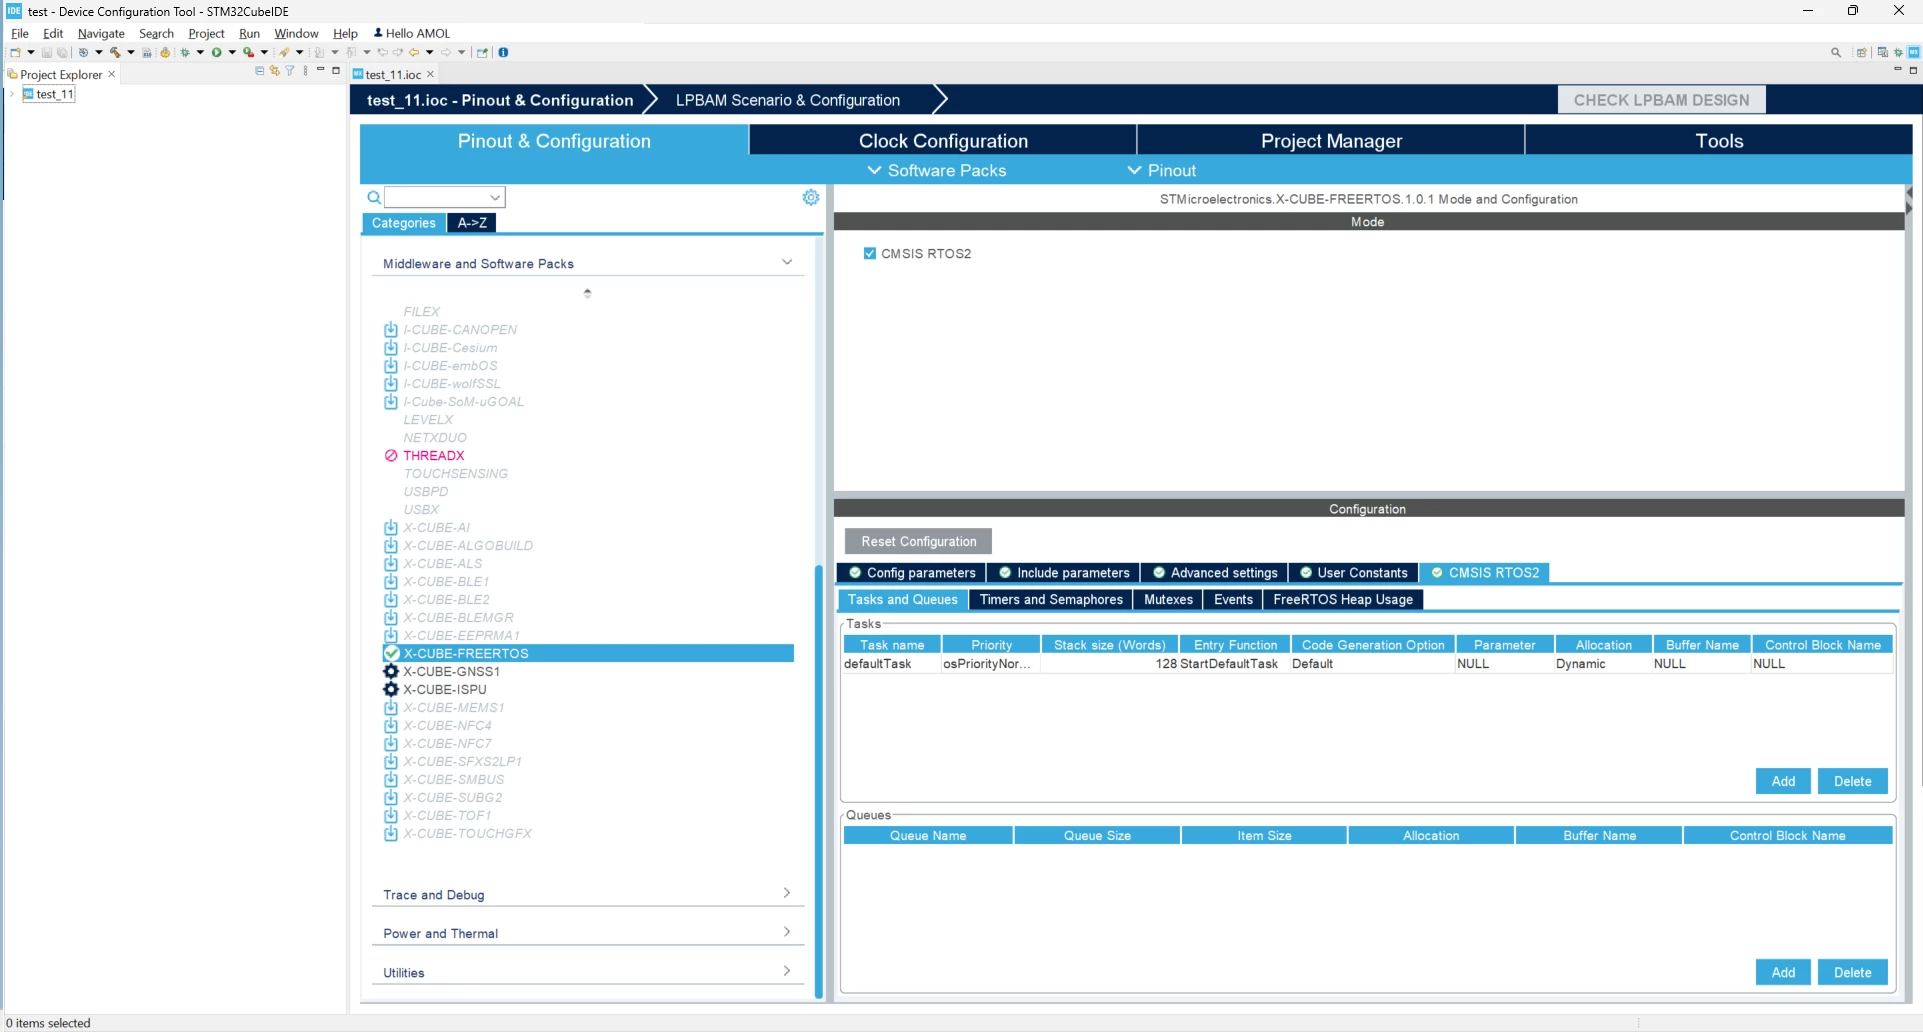
Task: Click the magnifier icon beside the category search box
Action: coord(374,197)
